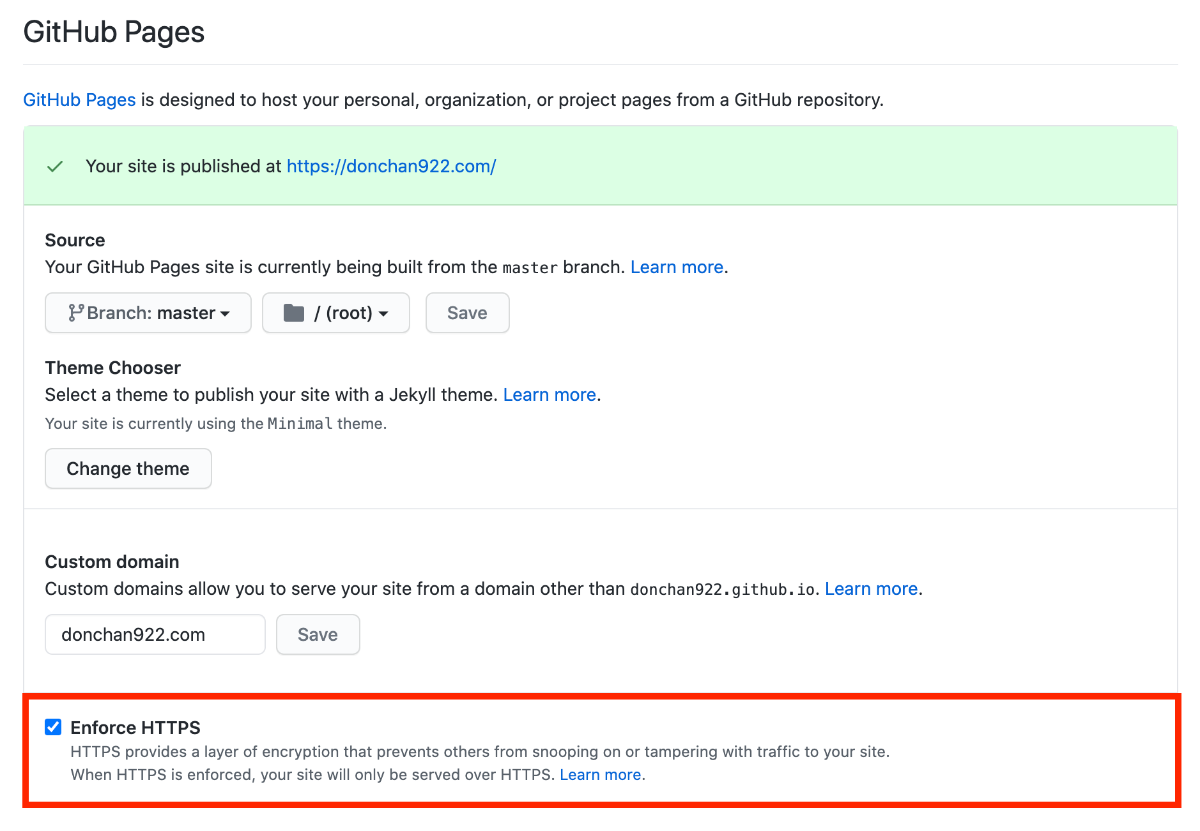Open Learn more link for Theme Chooser

coord(549,395)
